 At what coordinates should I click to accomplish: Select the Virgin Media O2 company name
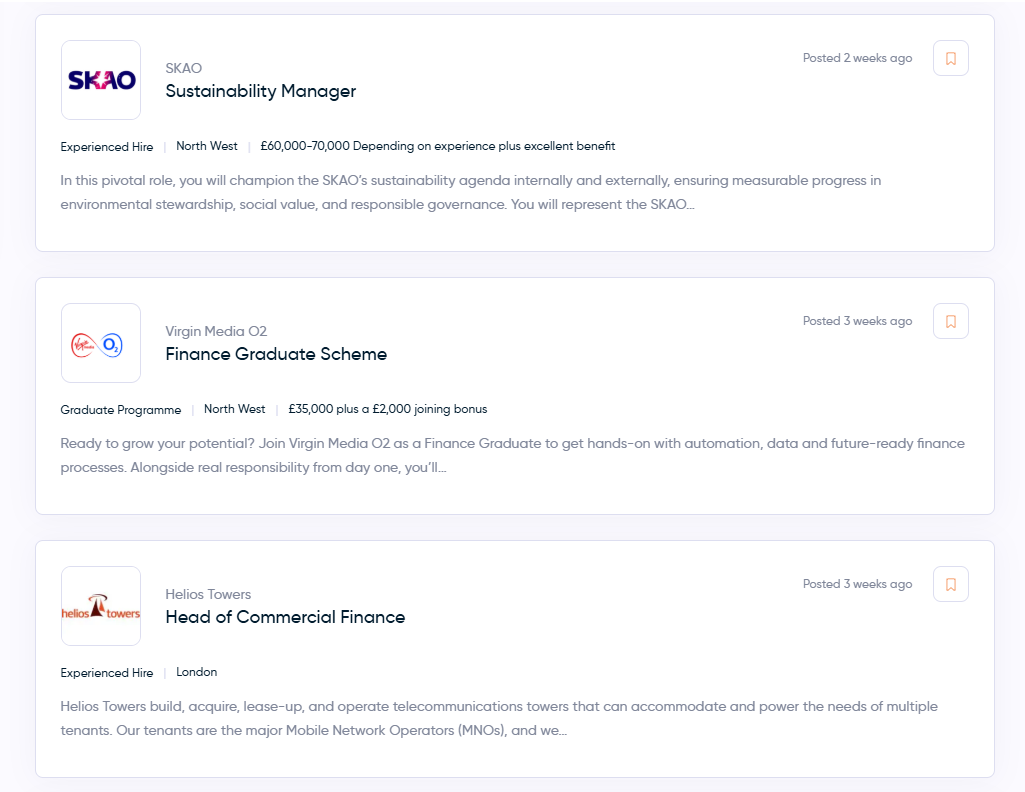[x=216, y=331]
